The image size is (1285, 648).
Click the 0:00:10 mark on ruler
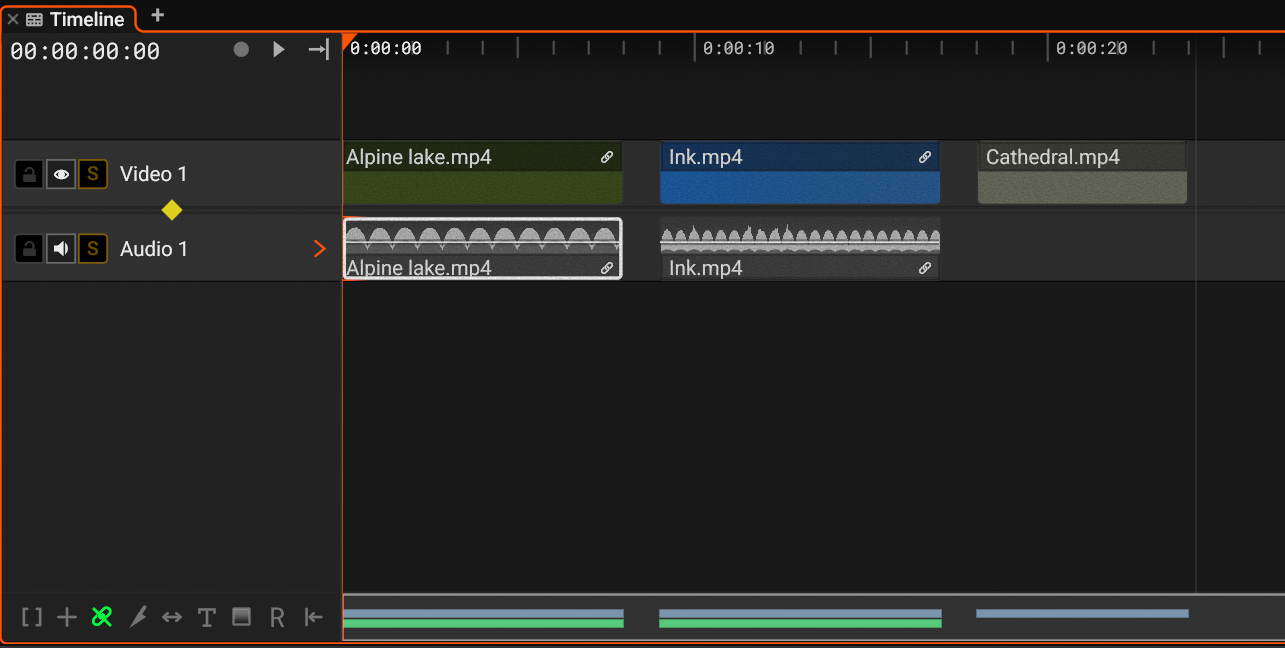click(738, 48)
